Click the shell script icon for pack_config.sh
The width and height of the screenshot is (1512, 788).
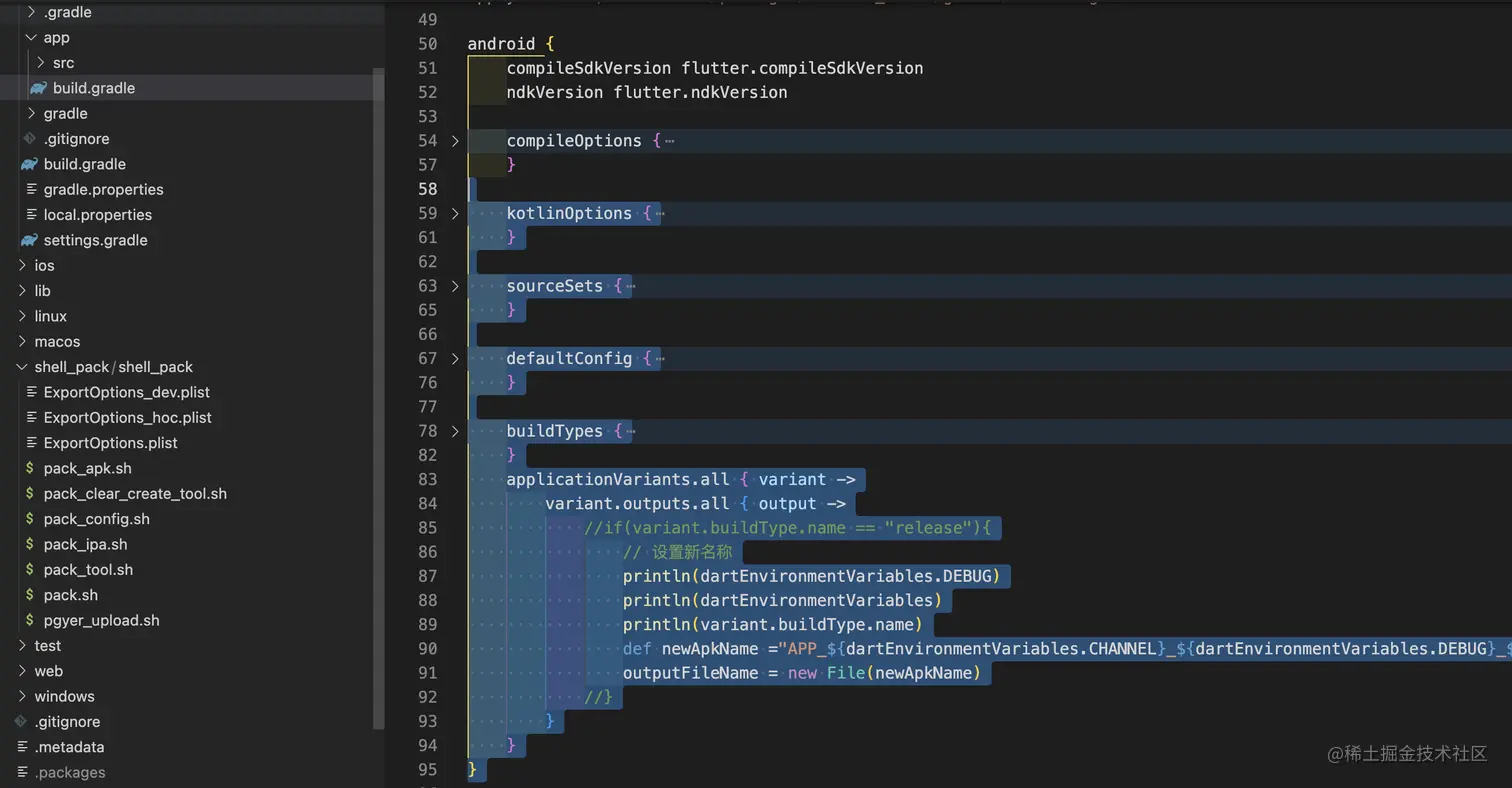pyautogui.click(x=30, y=519)
